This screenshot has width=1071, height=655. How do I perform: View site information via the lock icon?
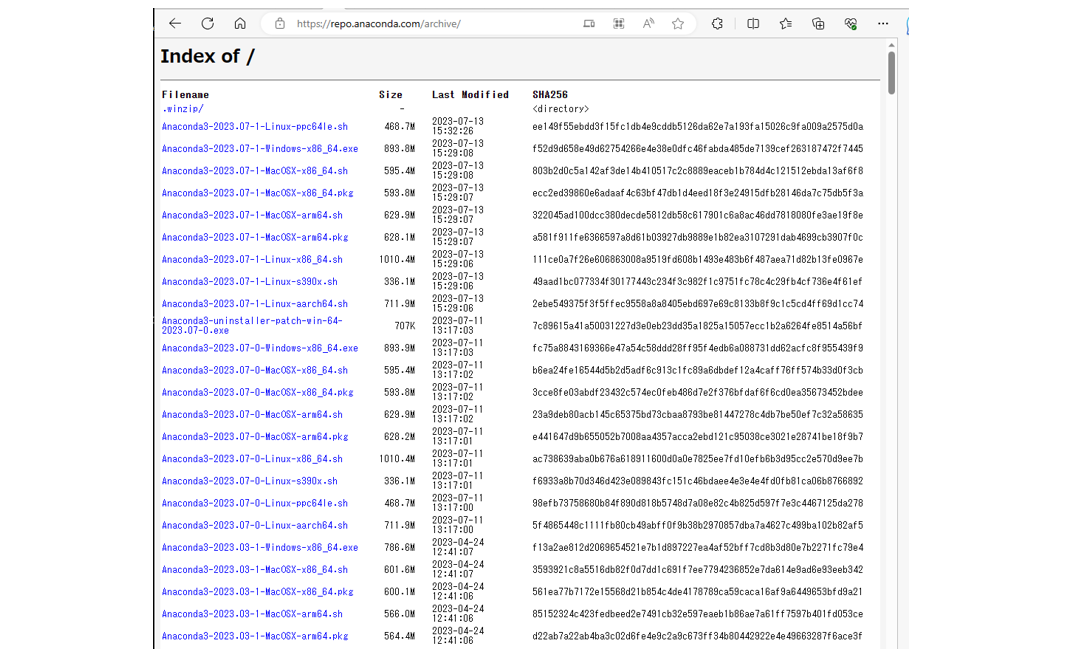280,23
